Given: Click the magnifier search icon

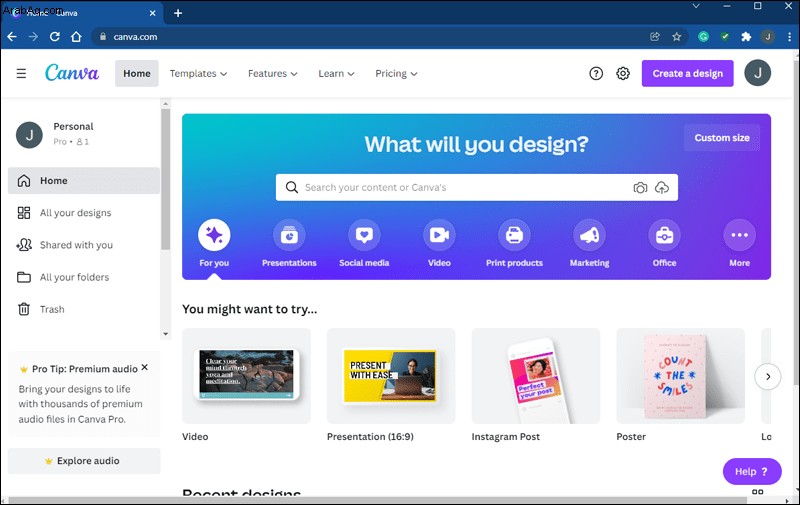Looking at the screenshot, I should click(292, 187).
